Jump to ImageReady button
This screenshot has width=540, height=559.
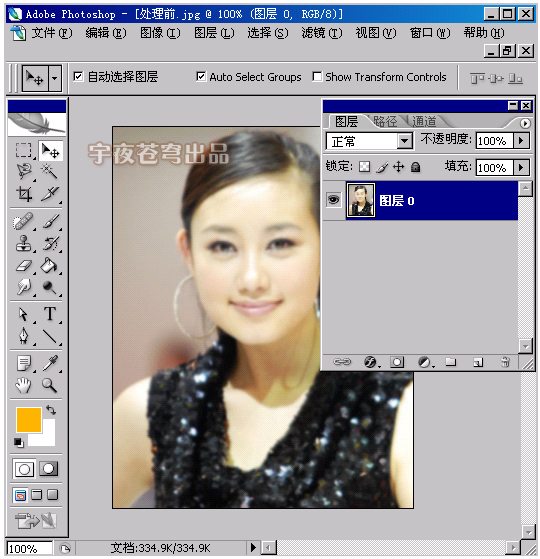(x=36, y=520)
